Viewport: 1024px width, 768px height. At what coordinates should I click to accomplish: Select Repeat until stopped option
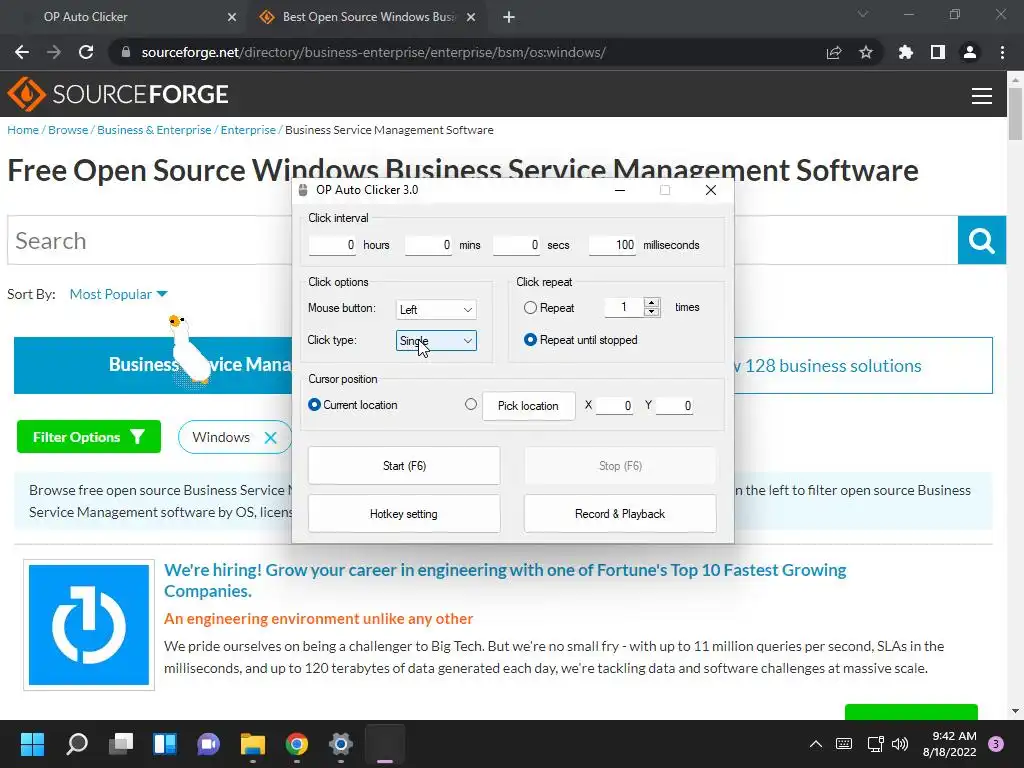point(530,340)
